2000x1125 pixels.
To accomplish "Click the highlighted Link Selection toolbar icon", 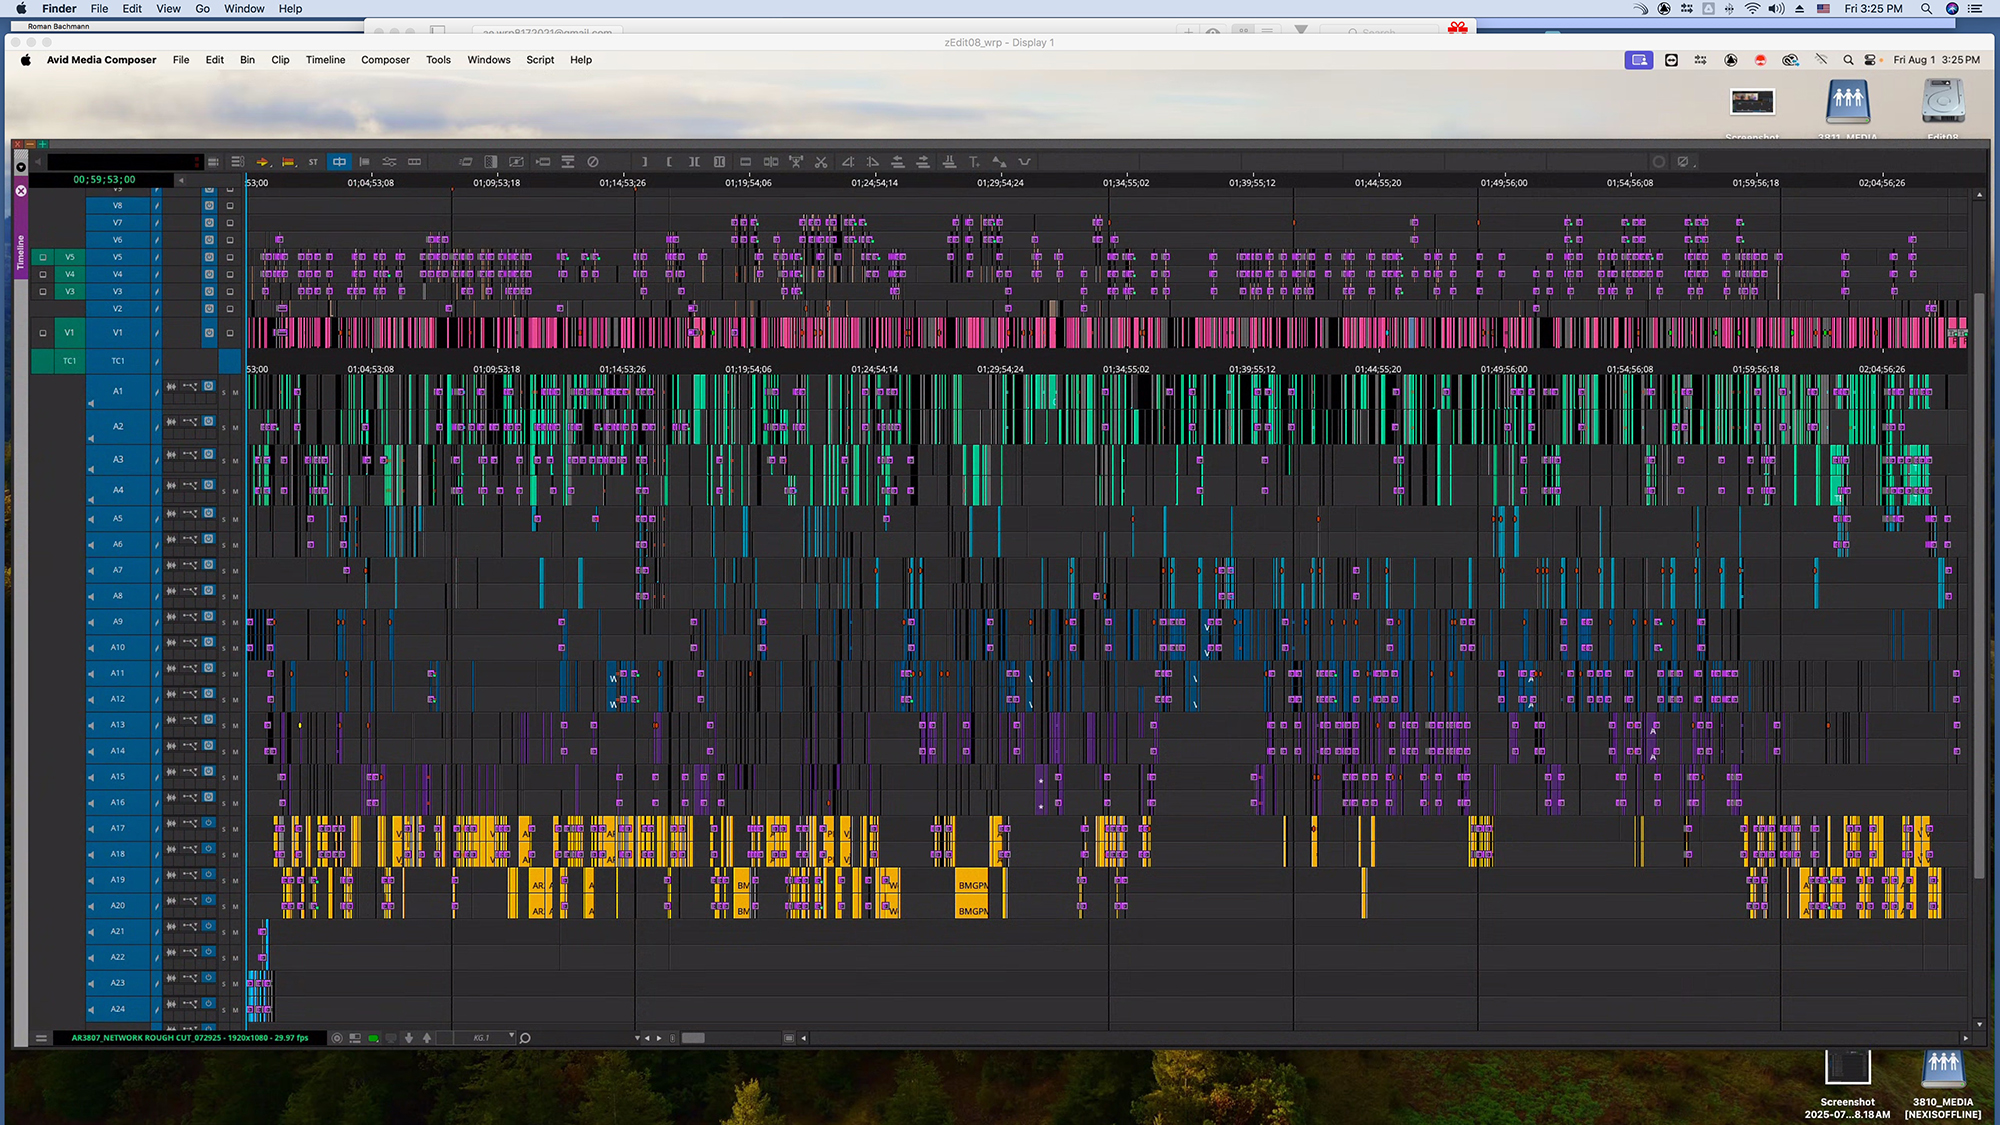I will (339, 162).
